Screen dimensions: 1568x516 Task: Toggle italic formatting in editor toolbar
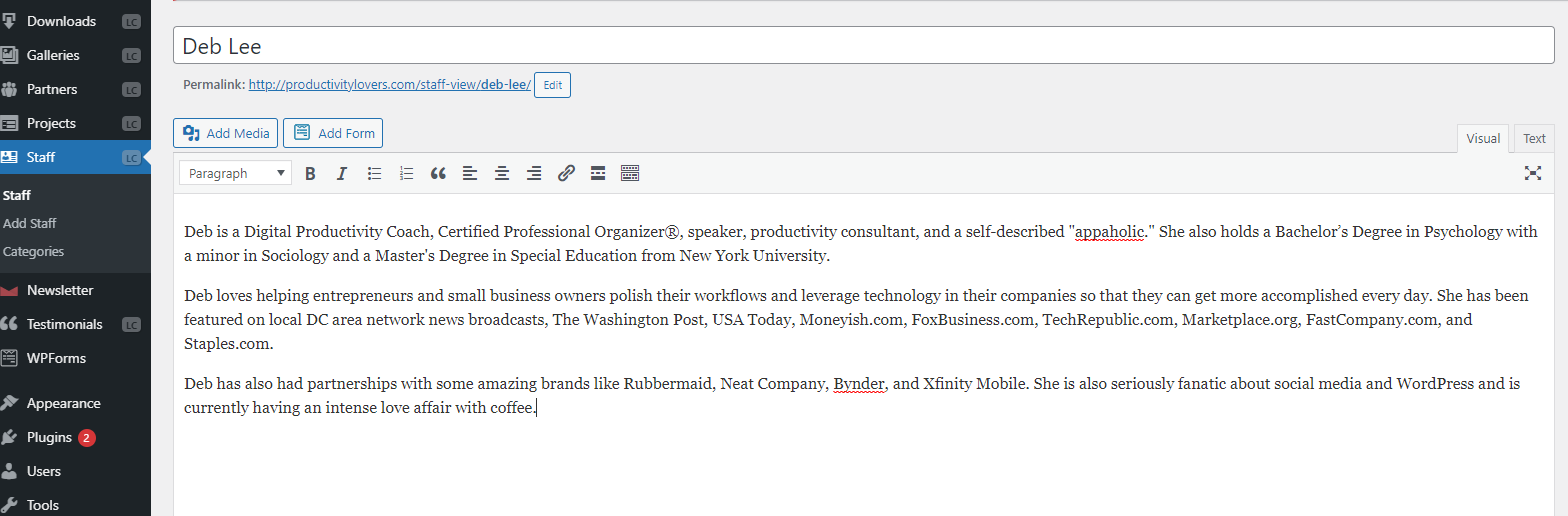click(342, 173)
